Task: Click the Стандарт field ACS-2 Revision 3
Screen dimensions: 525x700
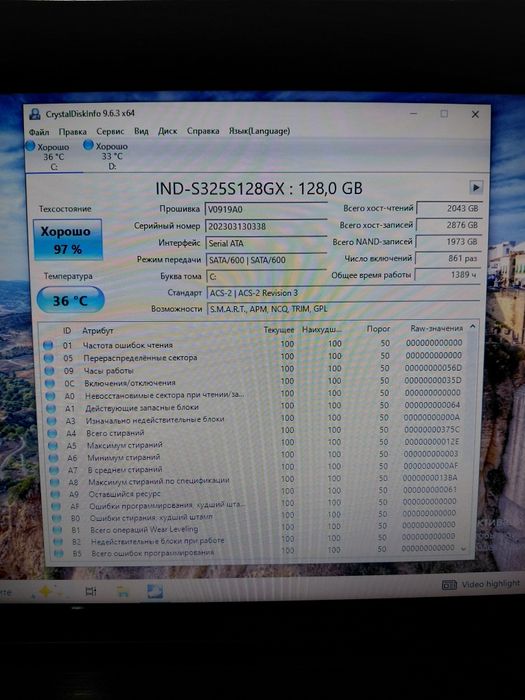Action: tap(343, 293)
